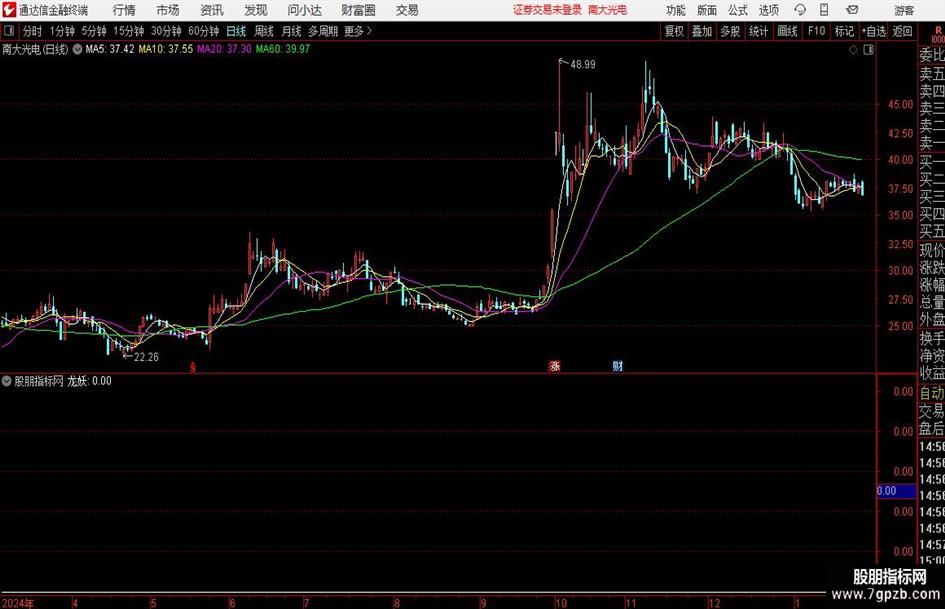Click the MA5: 37.42 label
The height and width of the screenshot is (609, 945).
tap(110, 49)
